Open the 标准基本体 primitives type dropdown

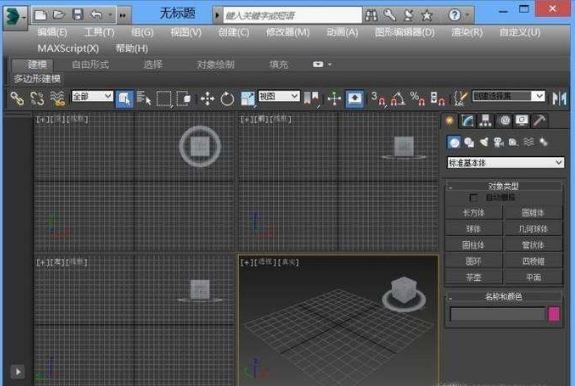[x=505, y=162]
